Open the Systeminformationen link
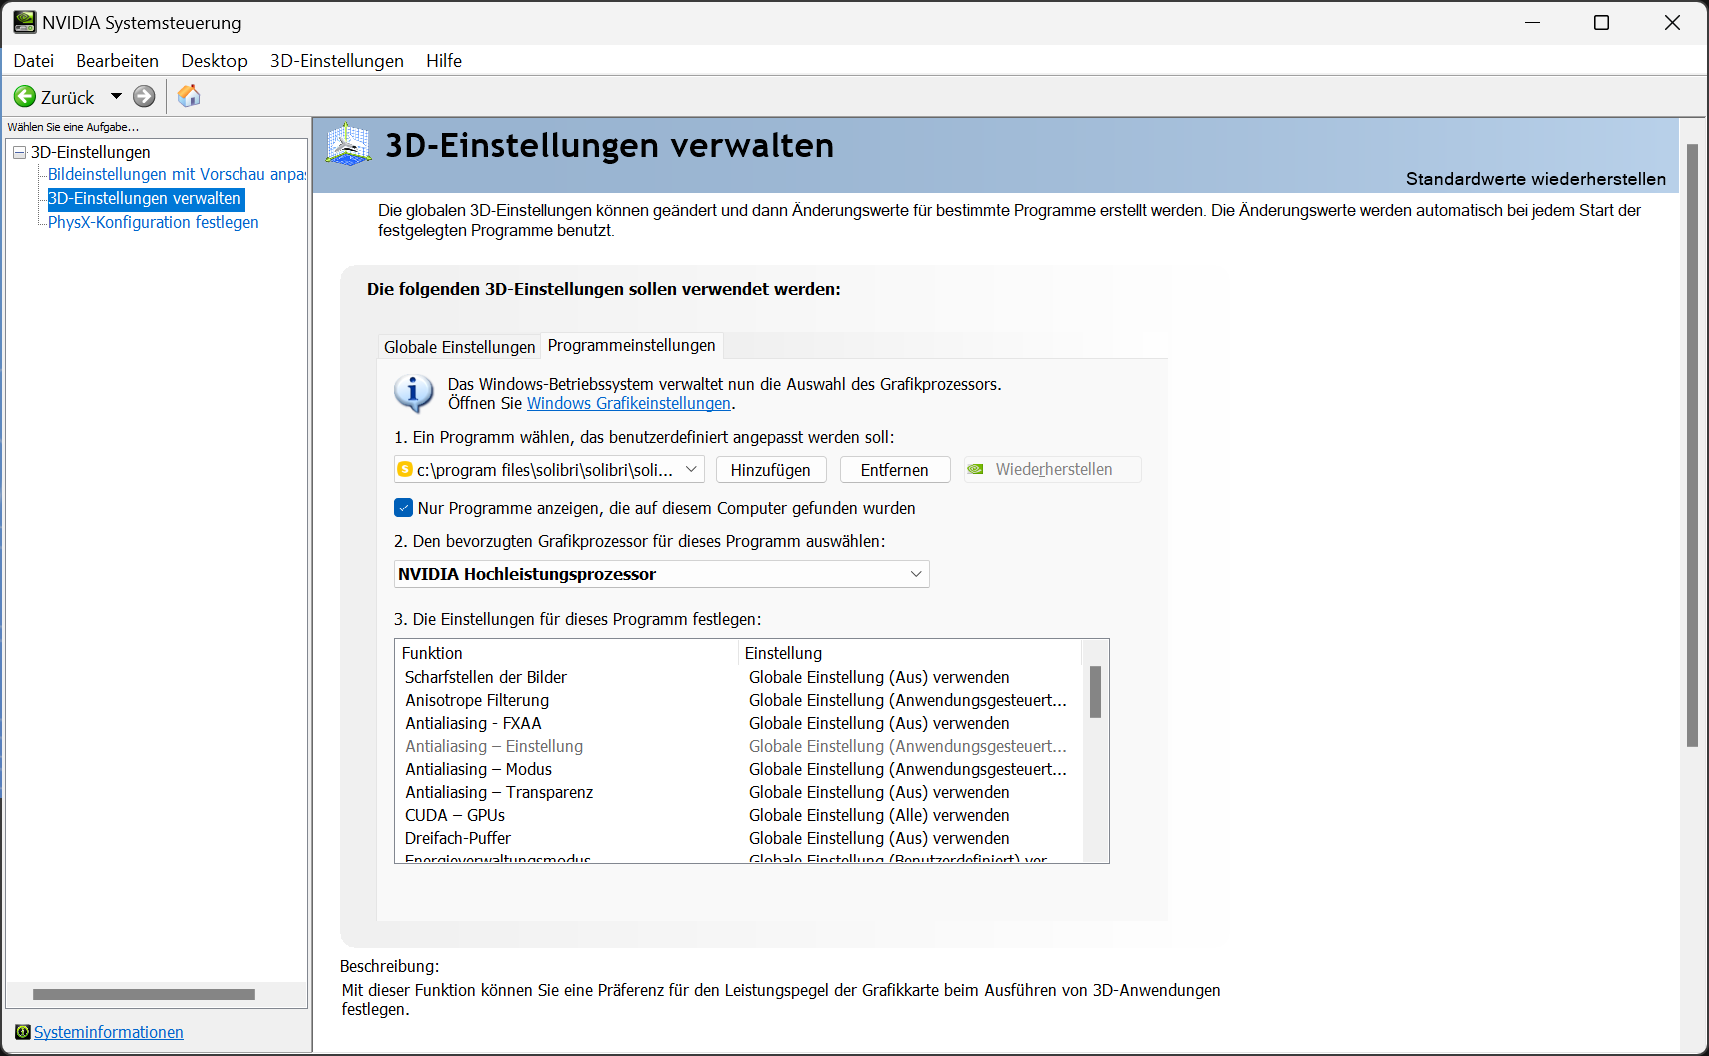This screenshot has width=1709, height=1056. coord(109,1032)
